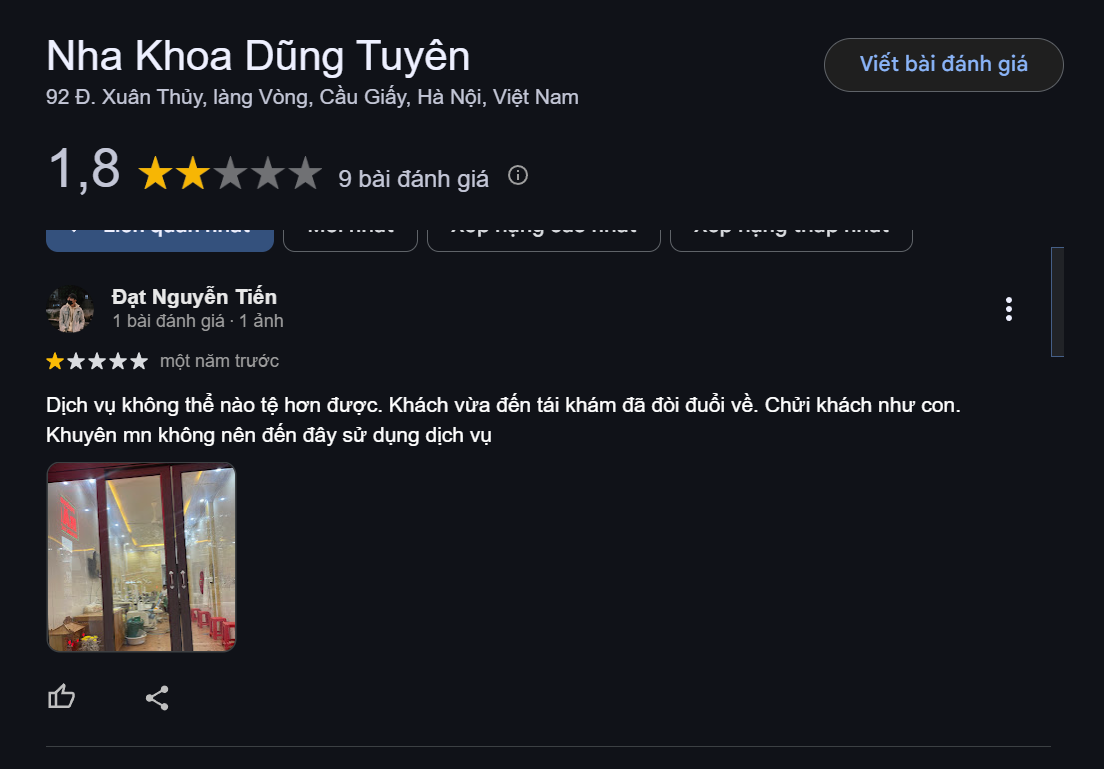Pick the 'Xếp hạng thấp nhất' sort chip
The image size is (1104, 769).
pos(791,240)
